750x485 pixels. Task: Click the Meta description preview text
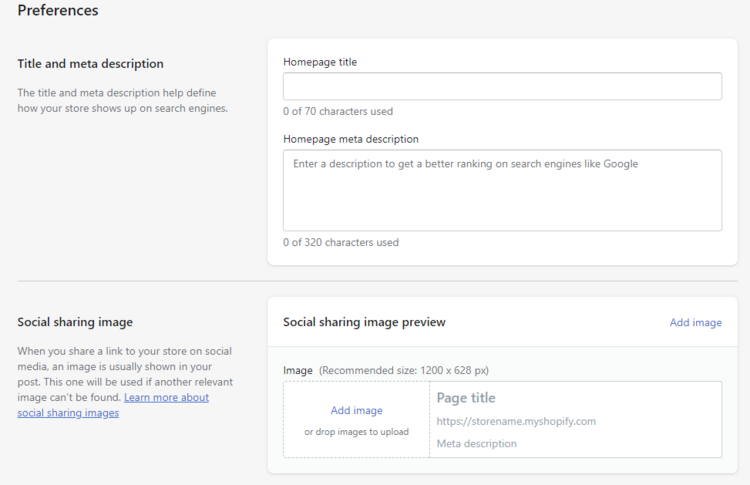[477, 443]
